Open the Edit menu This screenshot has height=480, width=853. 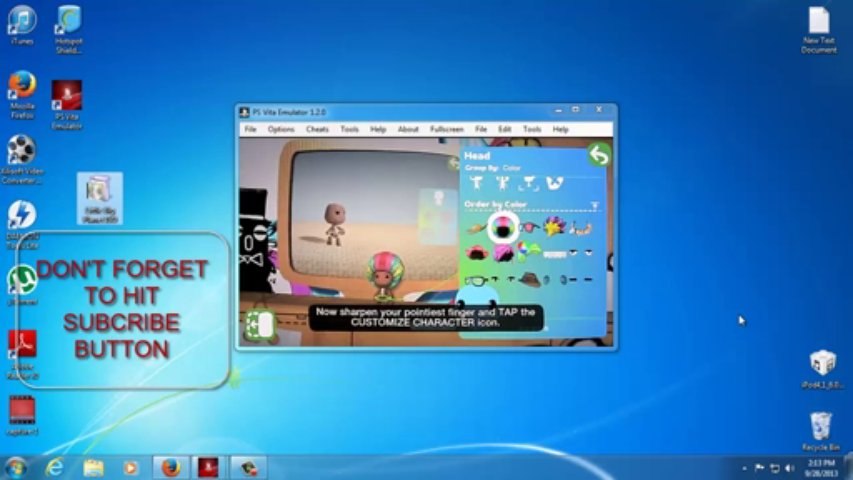pyautogui.click(x=505, y=129)
